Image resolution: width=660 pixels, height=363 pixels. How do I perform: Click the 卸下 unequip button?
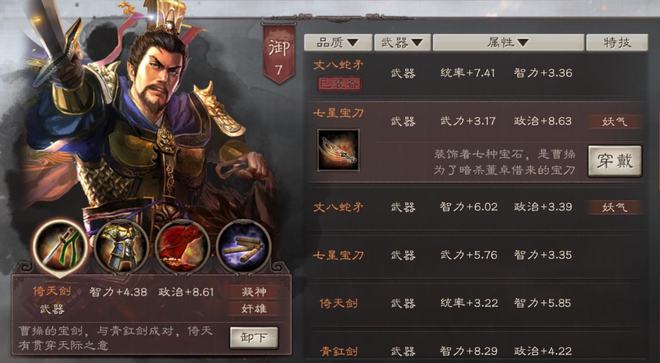(254, 338)
